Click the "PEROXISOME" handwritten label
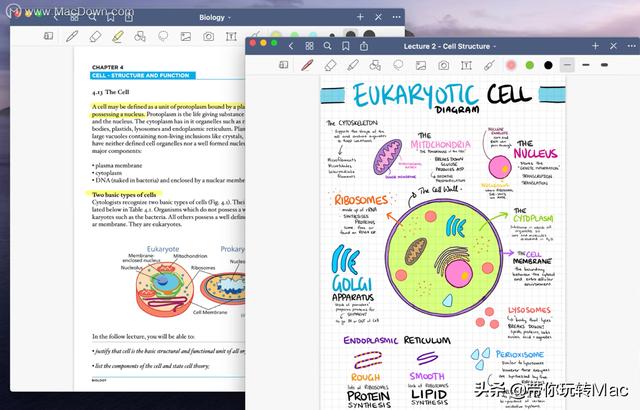Screen dimensions: 640x410 coord(520,354)
